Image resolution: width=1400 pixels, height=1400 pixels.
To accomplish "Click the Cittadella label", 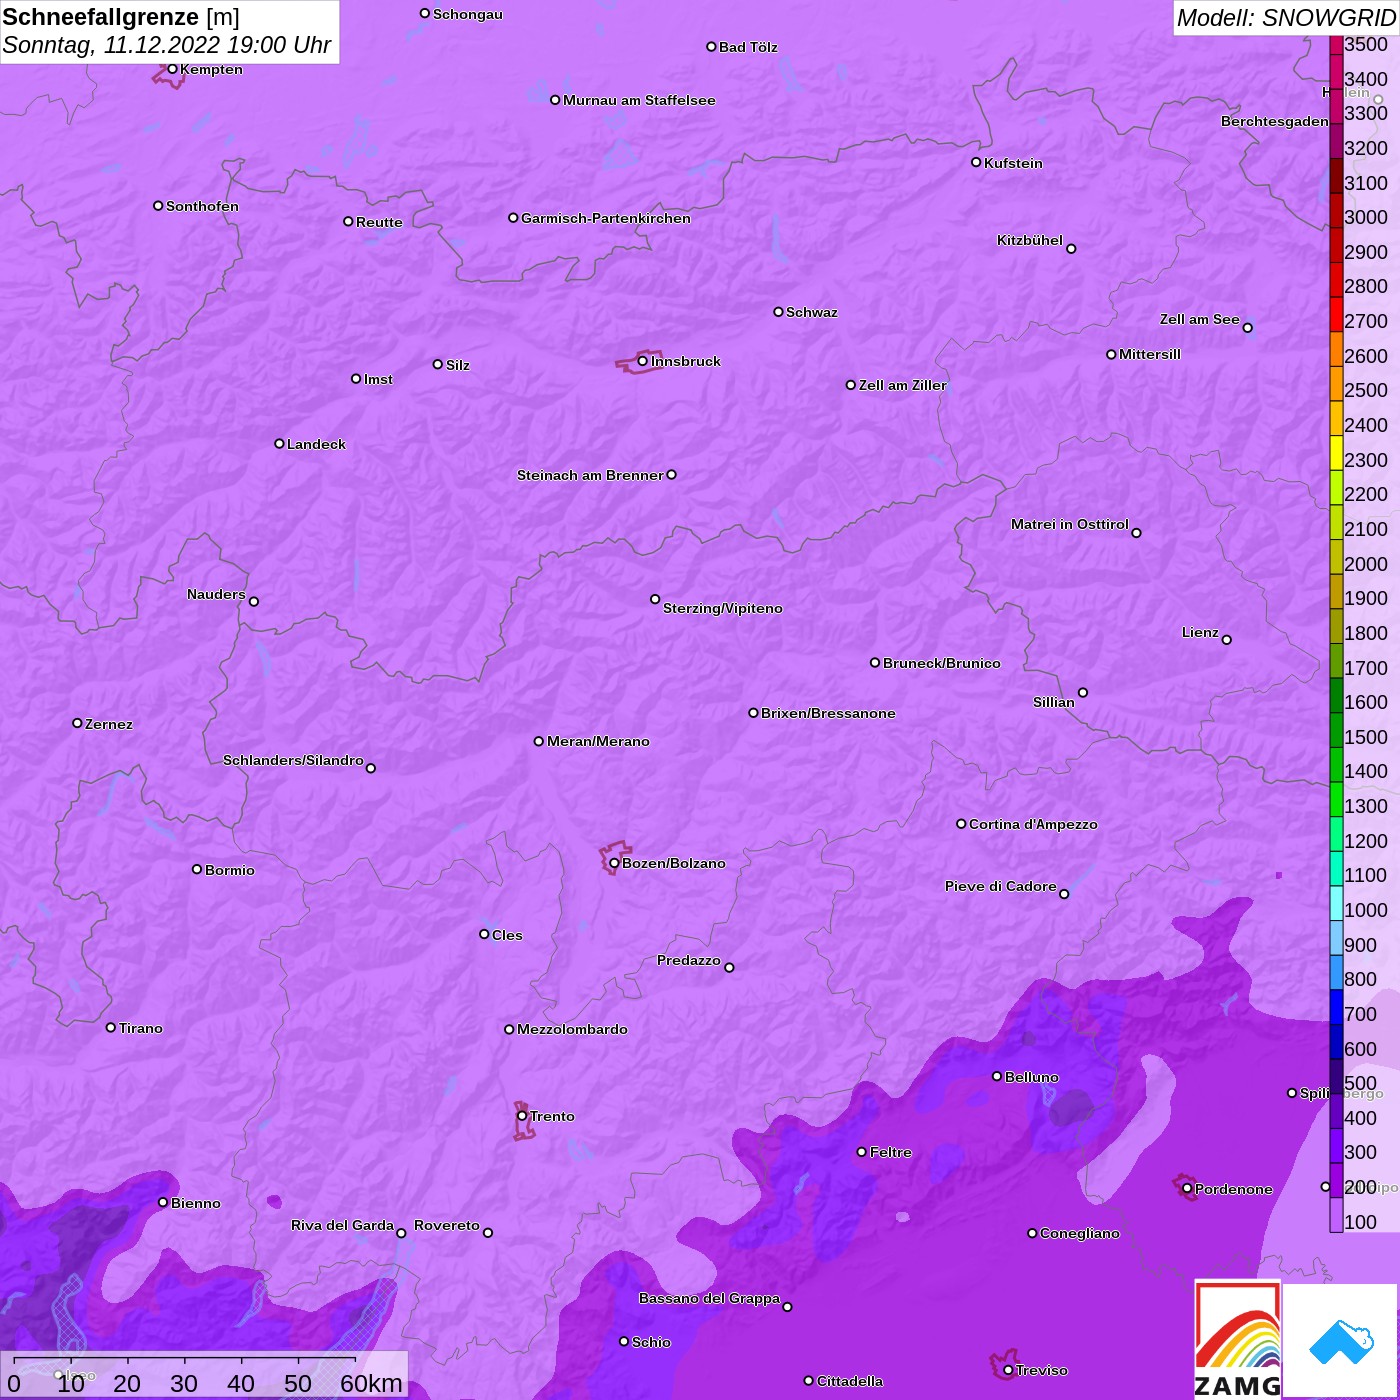I will [x=850, y=1381].
